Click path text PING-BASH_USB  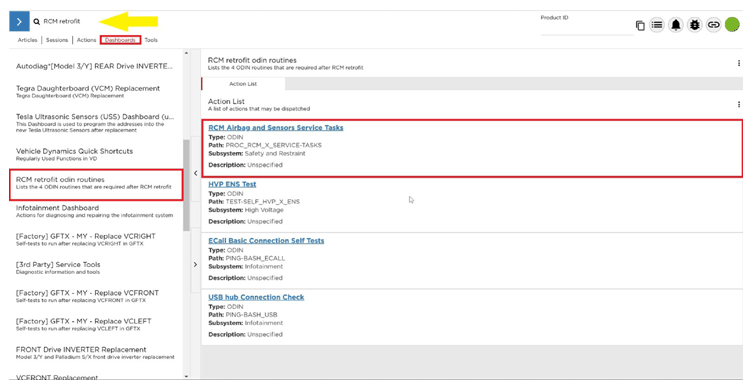(251, 315)
